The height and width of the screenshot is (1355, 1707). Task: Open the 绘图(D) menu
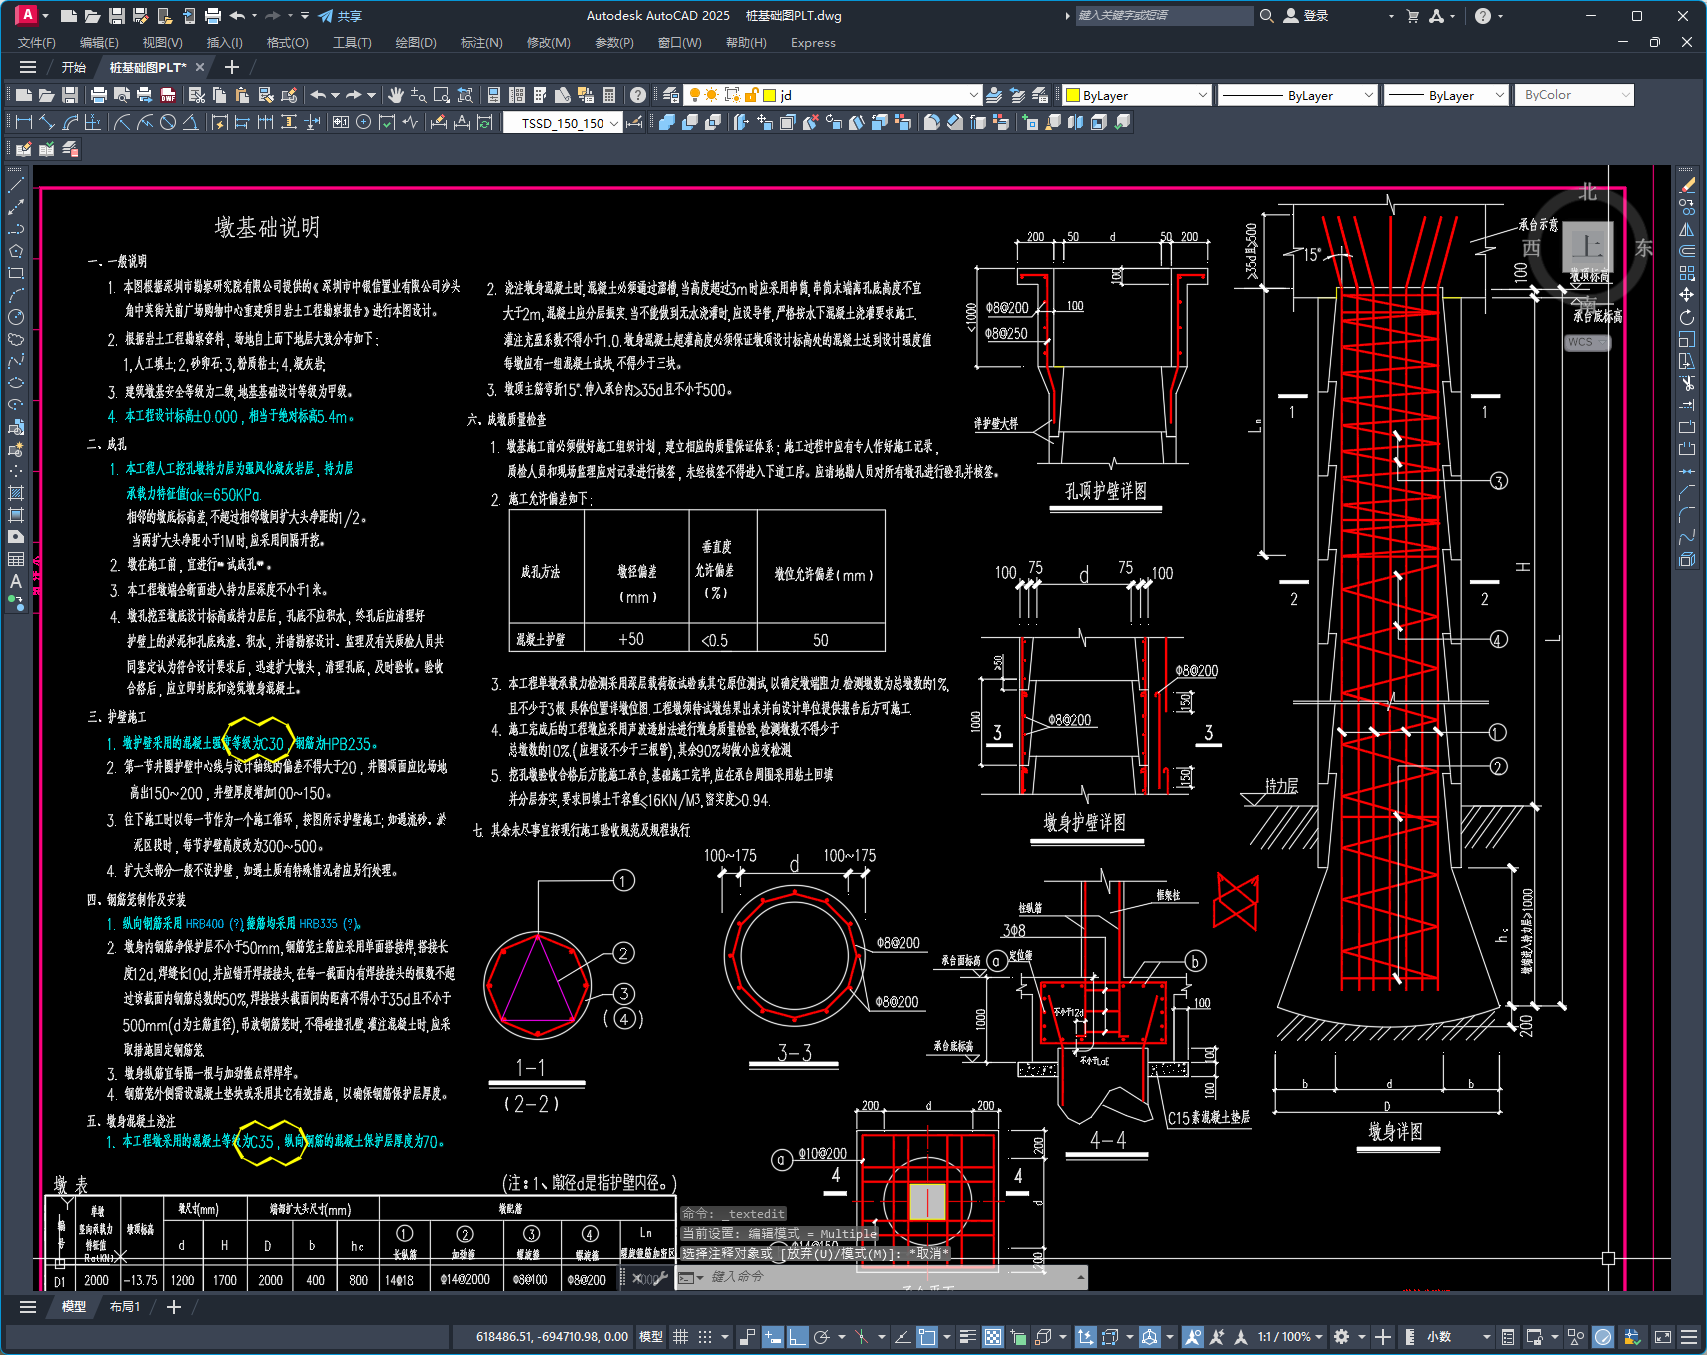pyautogui.click(x=415, y=43)
